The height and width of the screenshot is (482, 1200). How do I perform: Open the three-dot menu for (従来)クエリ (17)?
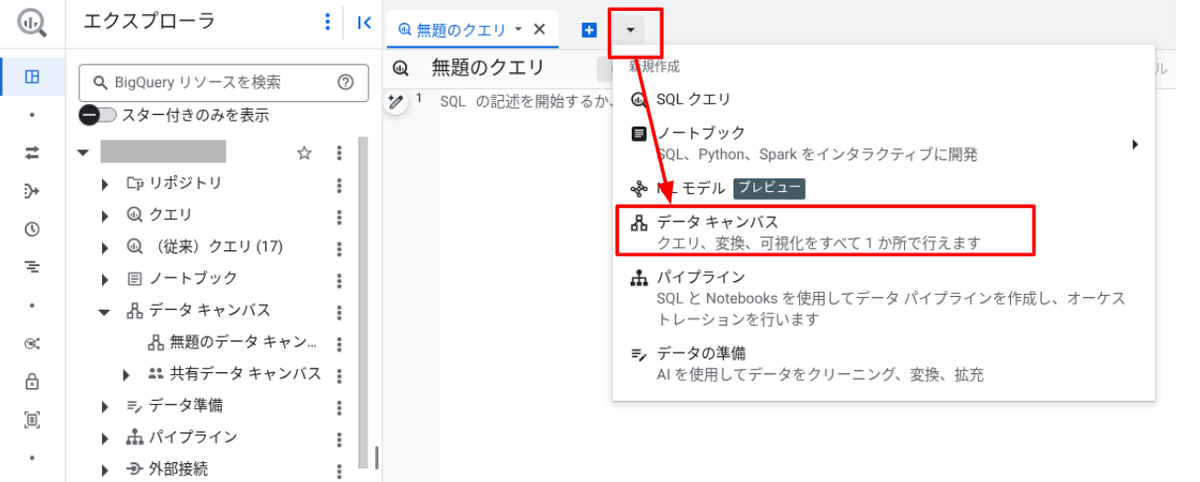pos(339,247)
